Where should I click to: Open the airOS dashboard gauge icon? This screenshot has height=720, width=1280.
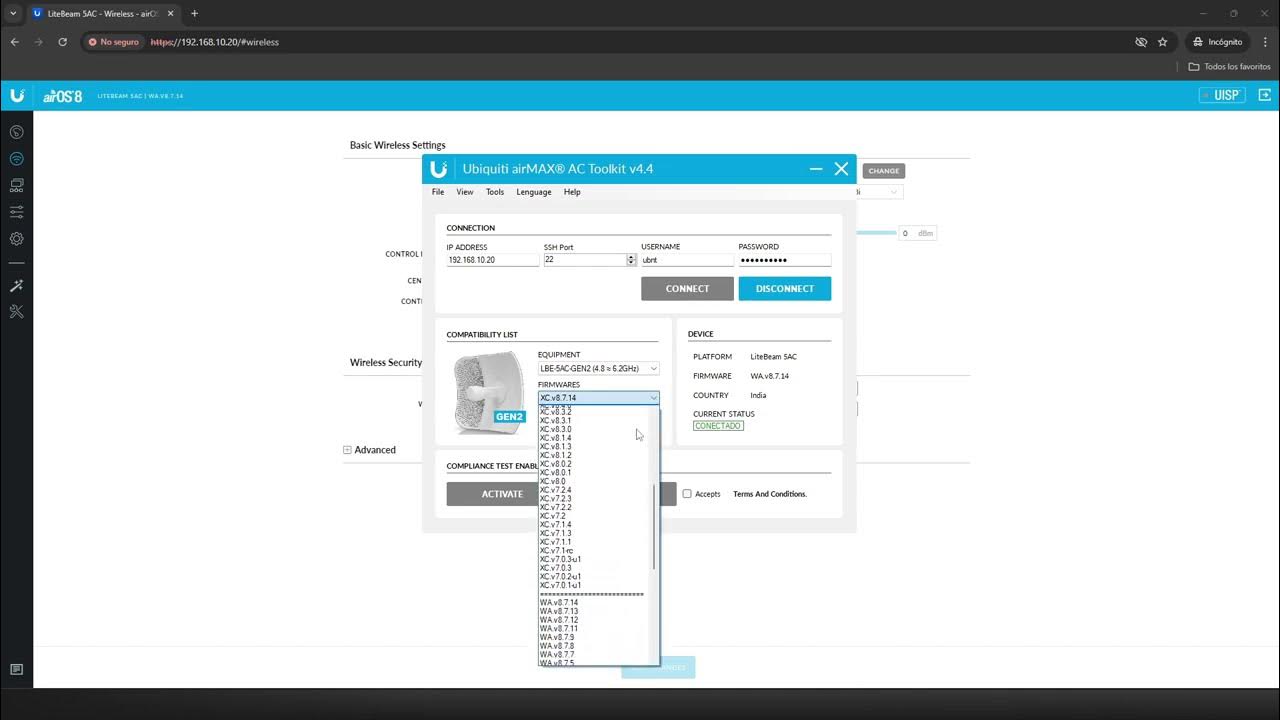pyautogui.click(x=16, y=132)
